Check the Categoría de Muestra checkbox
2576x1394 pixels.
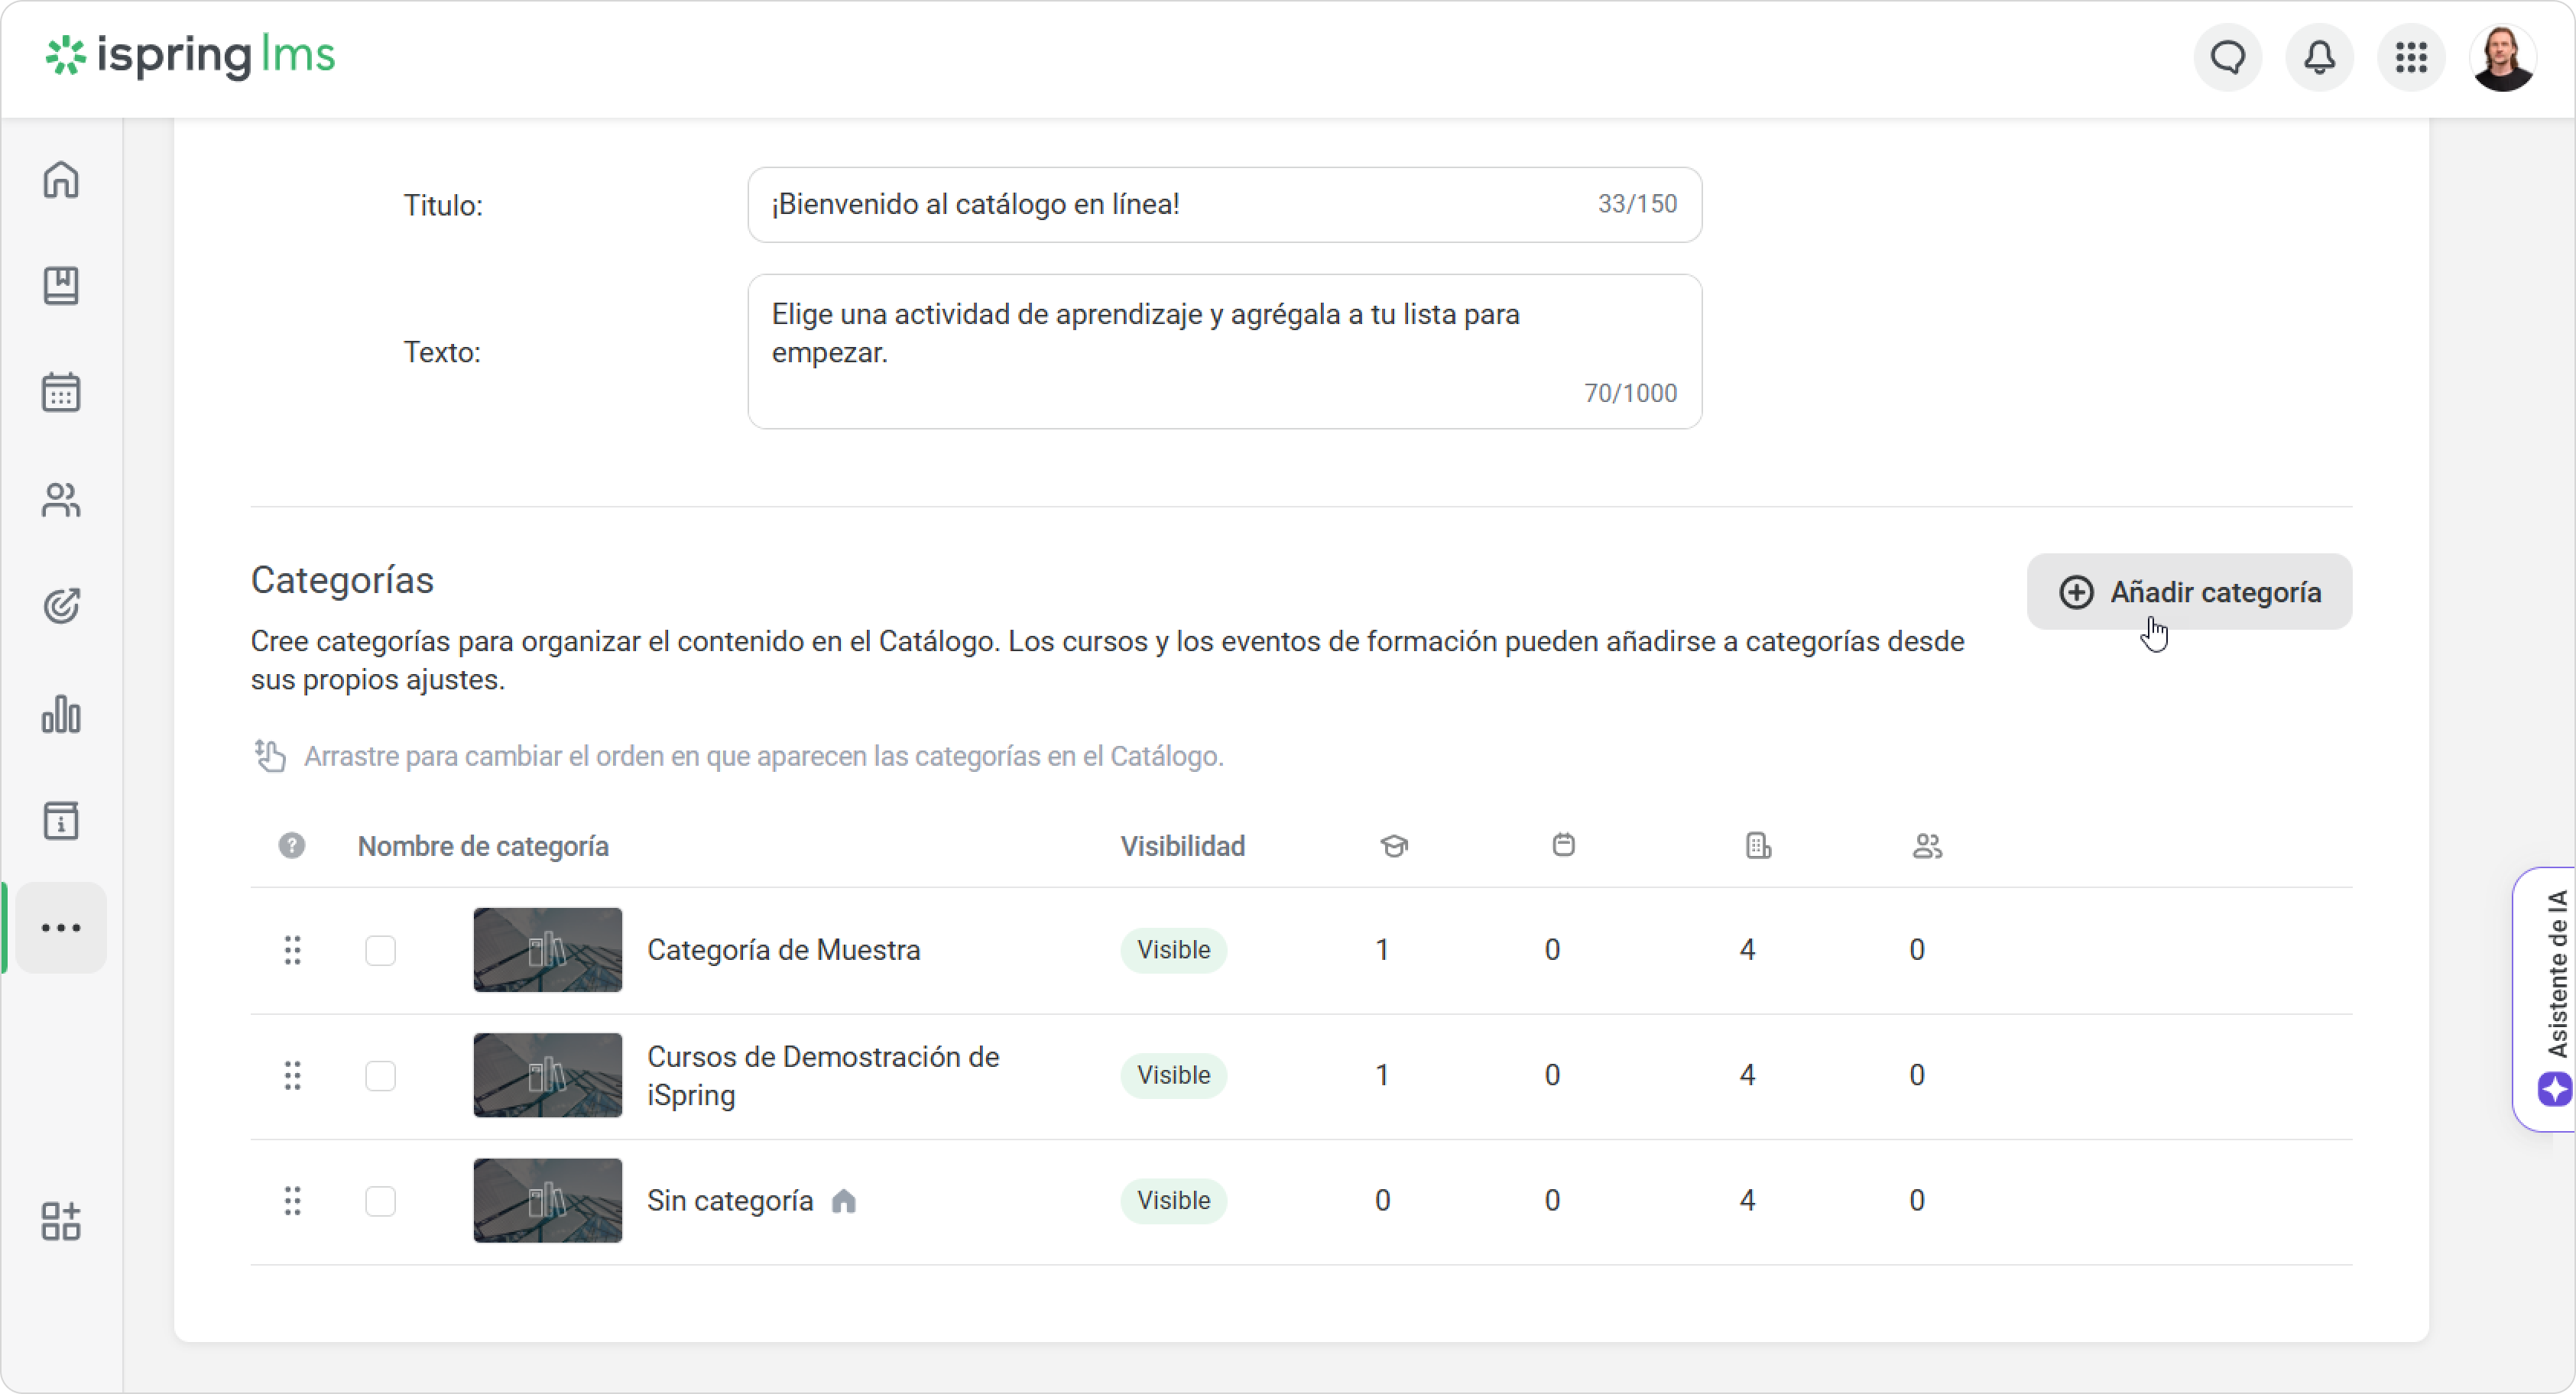pos(380,950)
